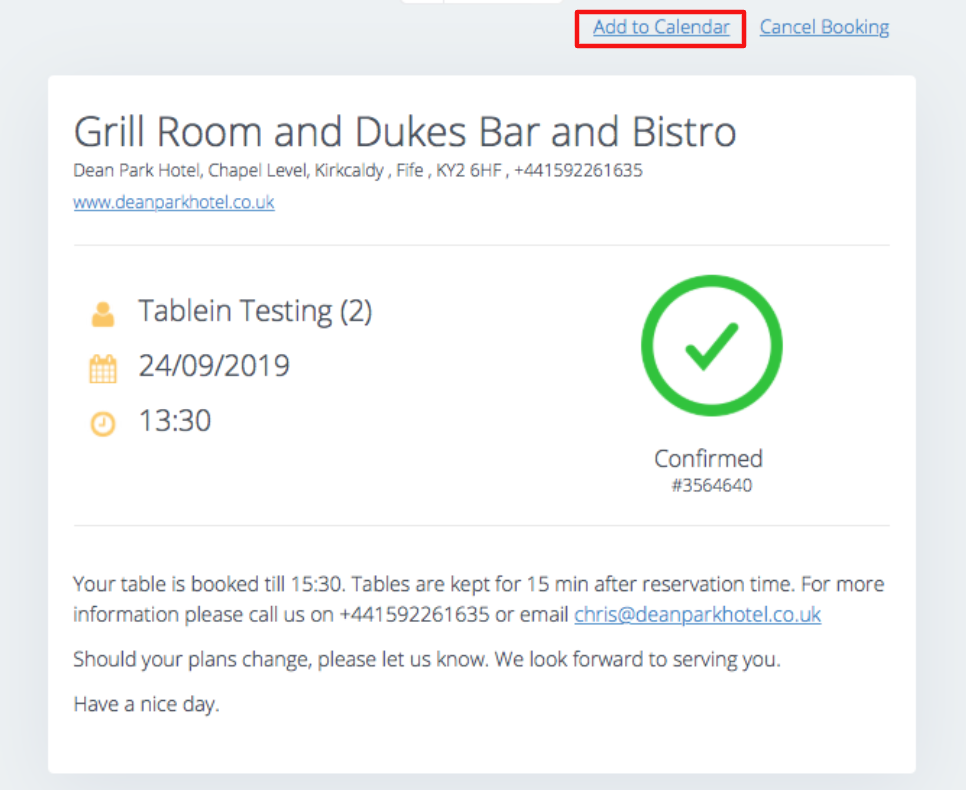This screenshot has height=790, width=966.
Task: Click the orange clock time icon
Action: click(103, 423)
